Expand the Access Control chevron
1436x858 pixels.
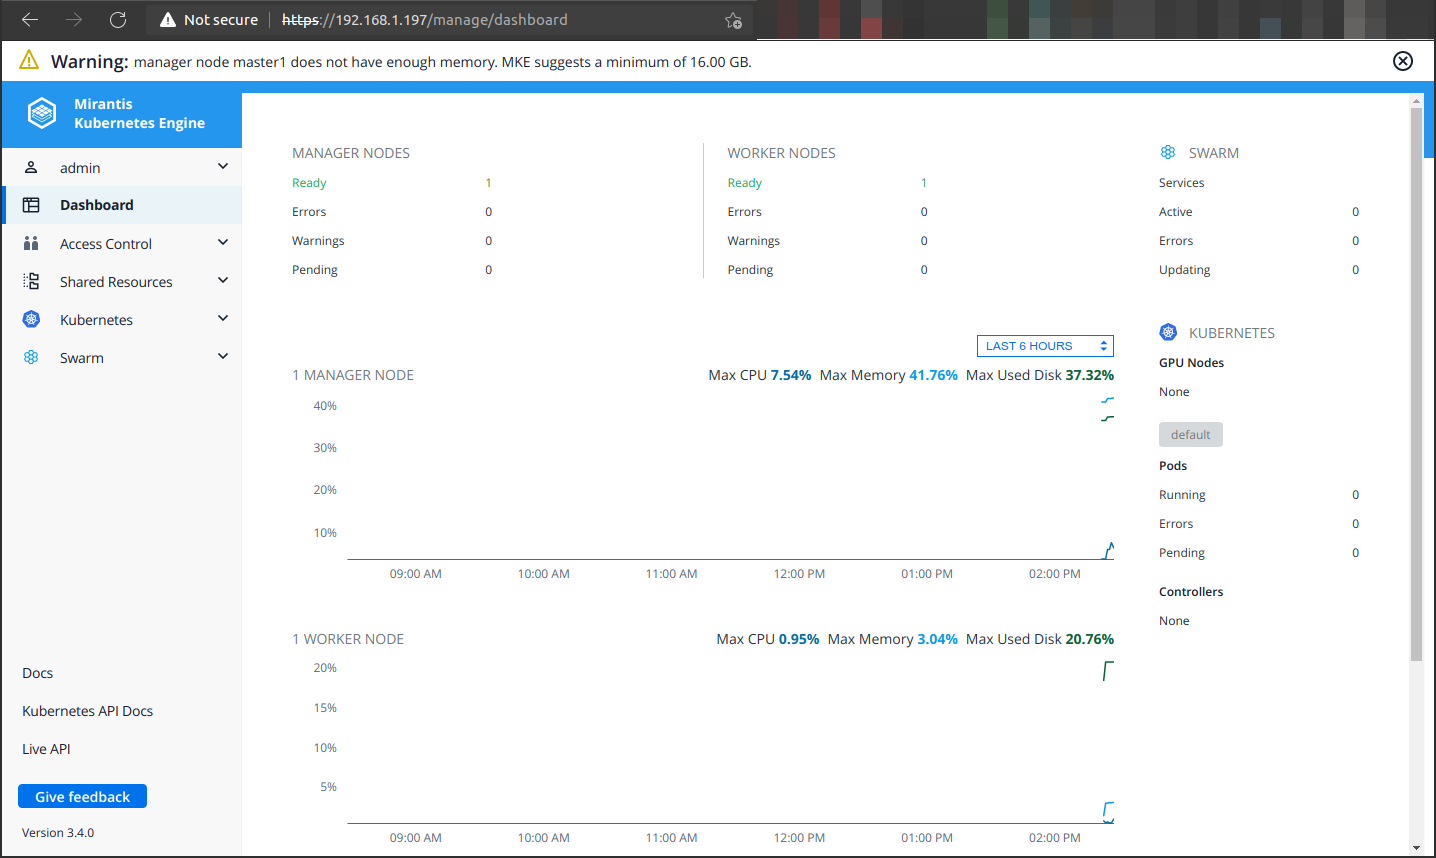pos(223,242)
